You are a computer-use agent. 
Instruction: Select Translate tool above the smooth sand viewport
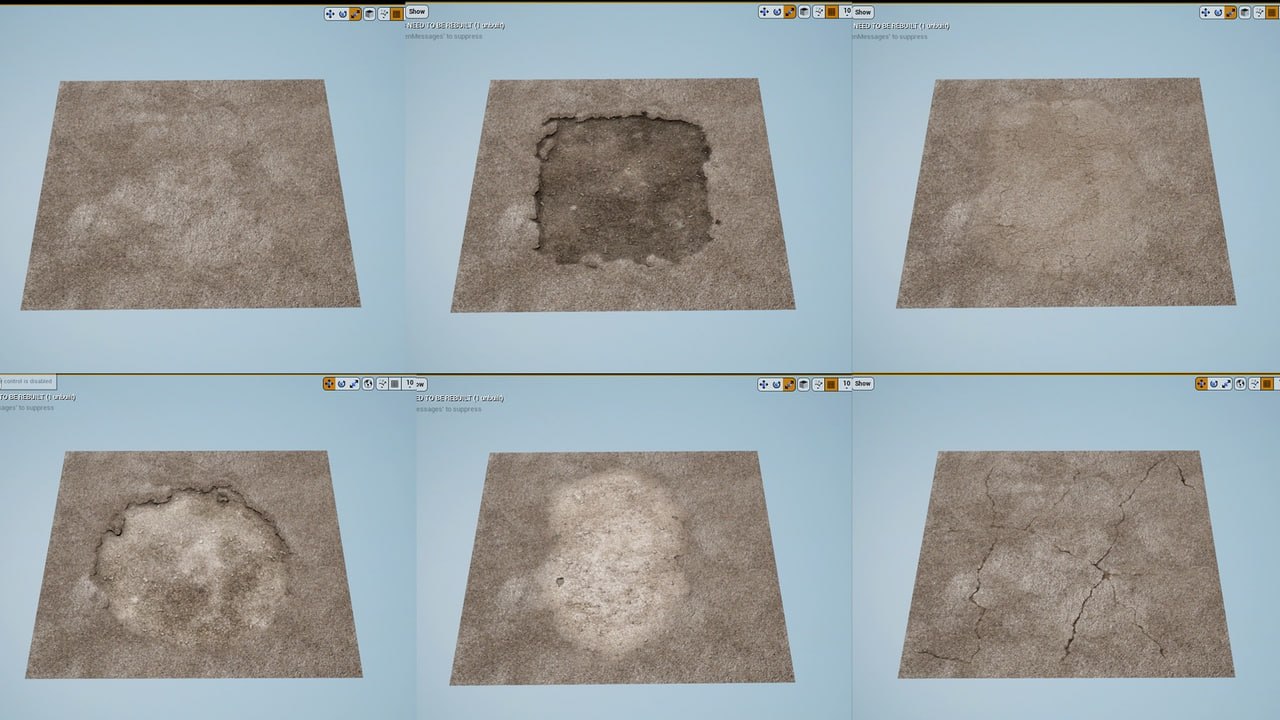pos(330,13)
